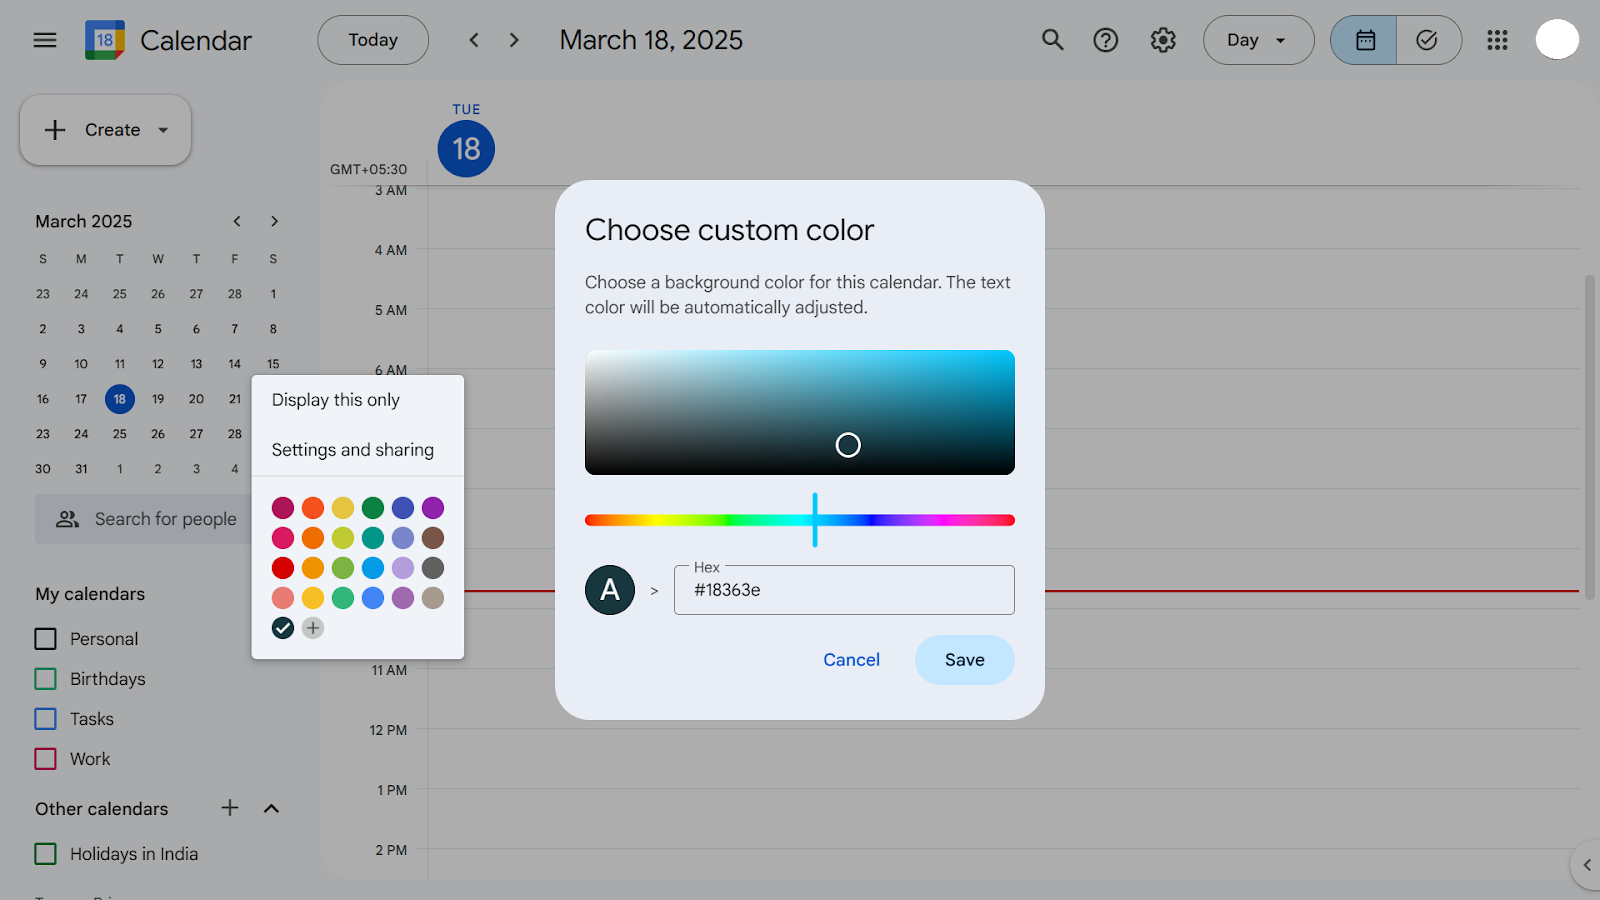Toggle the Personal calendar checkbox
This screenshot has width=1600, height=900.
46,639
